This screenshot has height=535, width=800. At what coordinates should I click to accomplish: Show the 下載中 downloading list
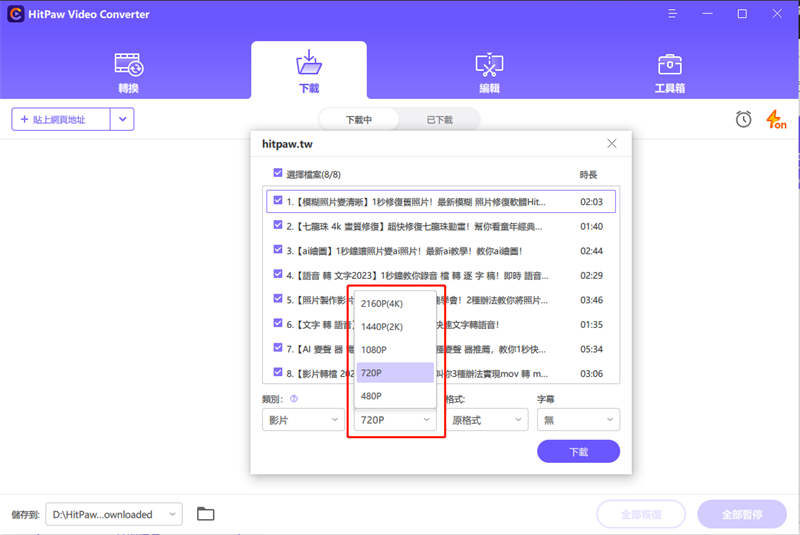(x=359, y=120)
